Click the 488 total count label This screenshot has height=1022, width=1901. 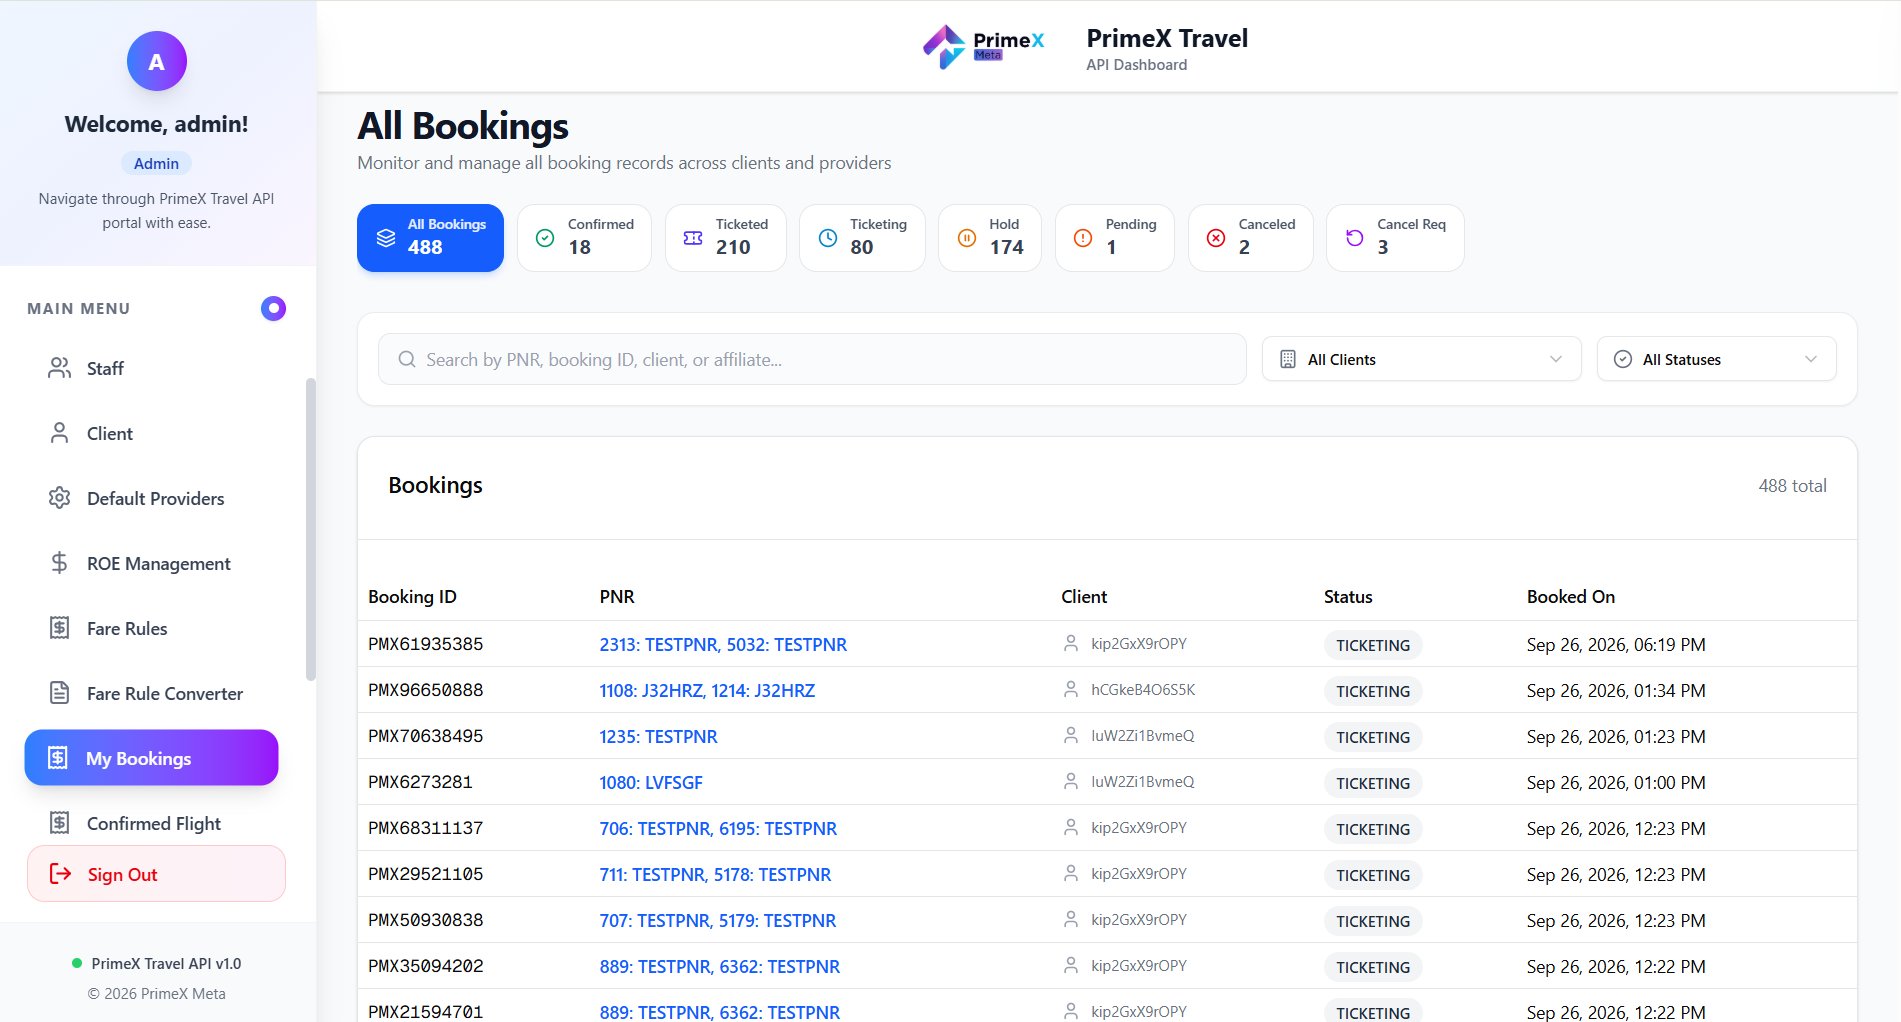[1792, 486]
